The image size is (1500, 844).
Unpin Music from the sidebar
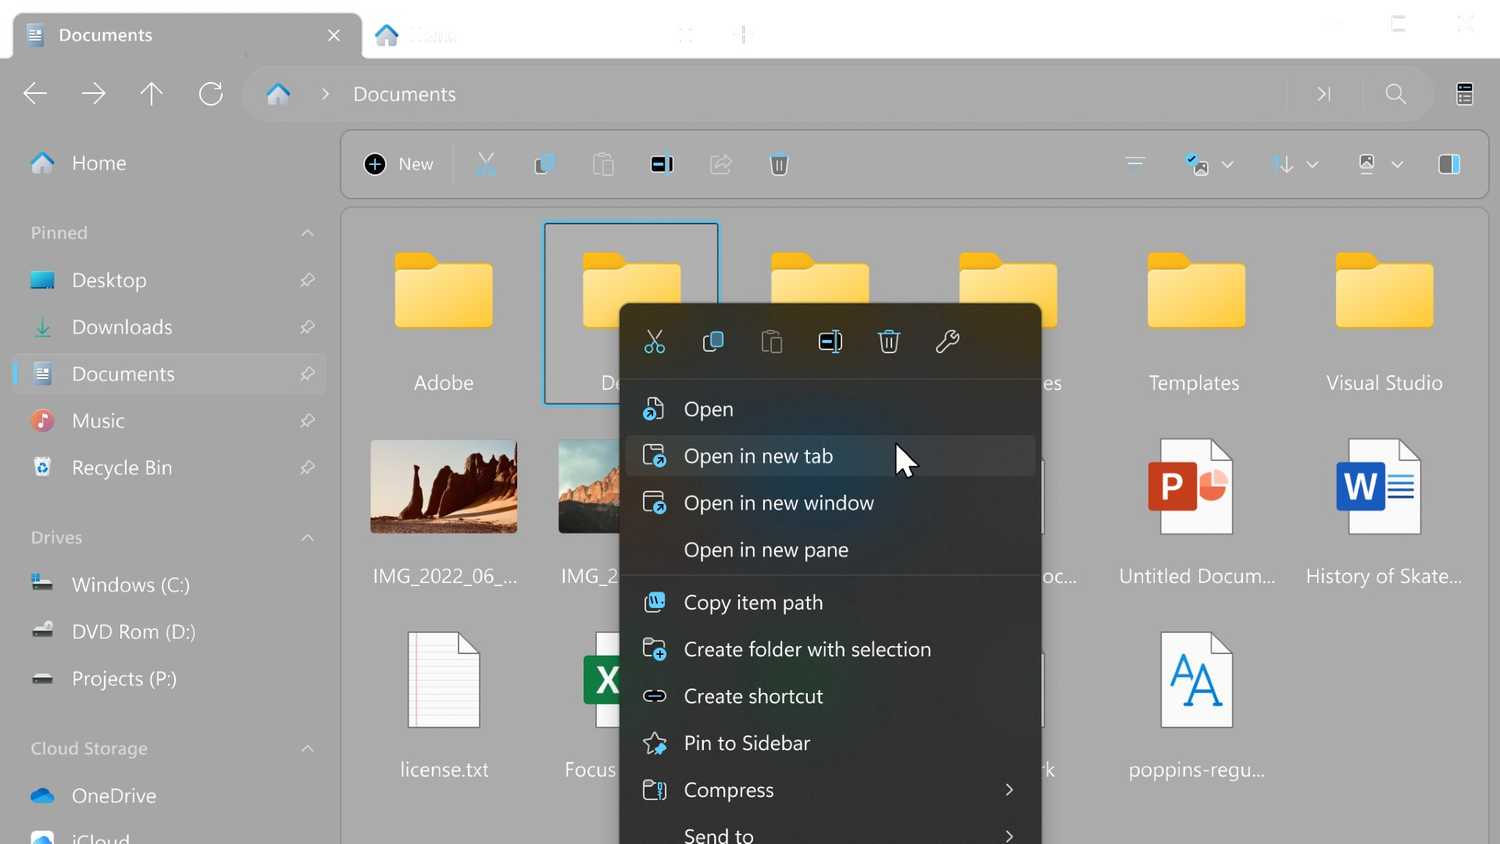point(307,421)
